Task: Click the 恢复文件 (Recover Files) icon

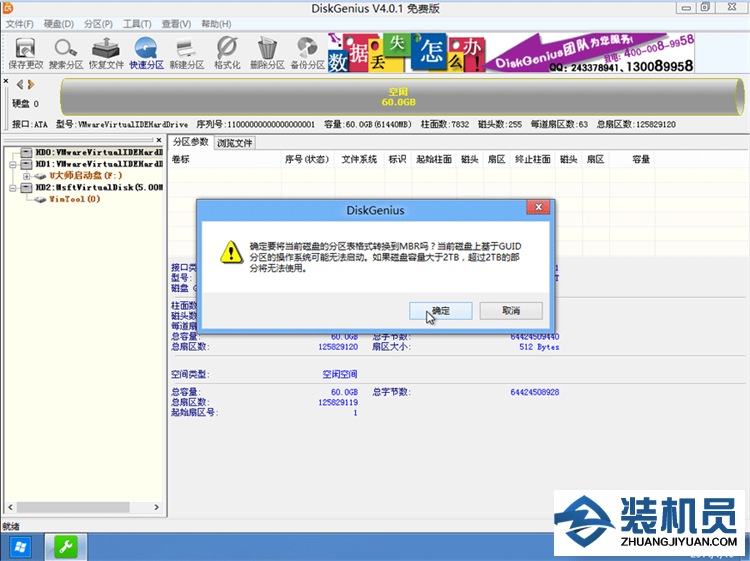Action: tap(106, 52)
